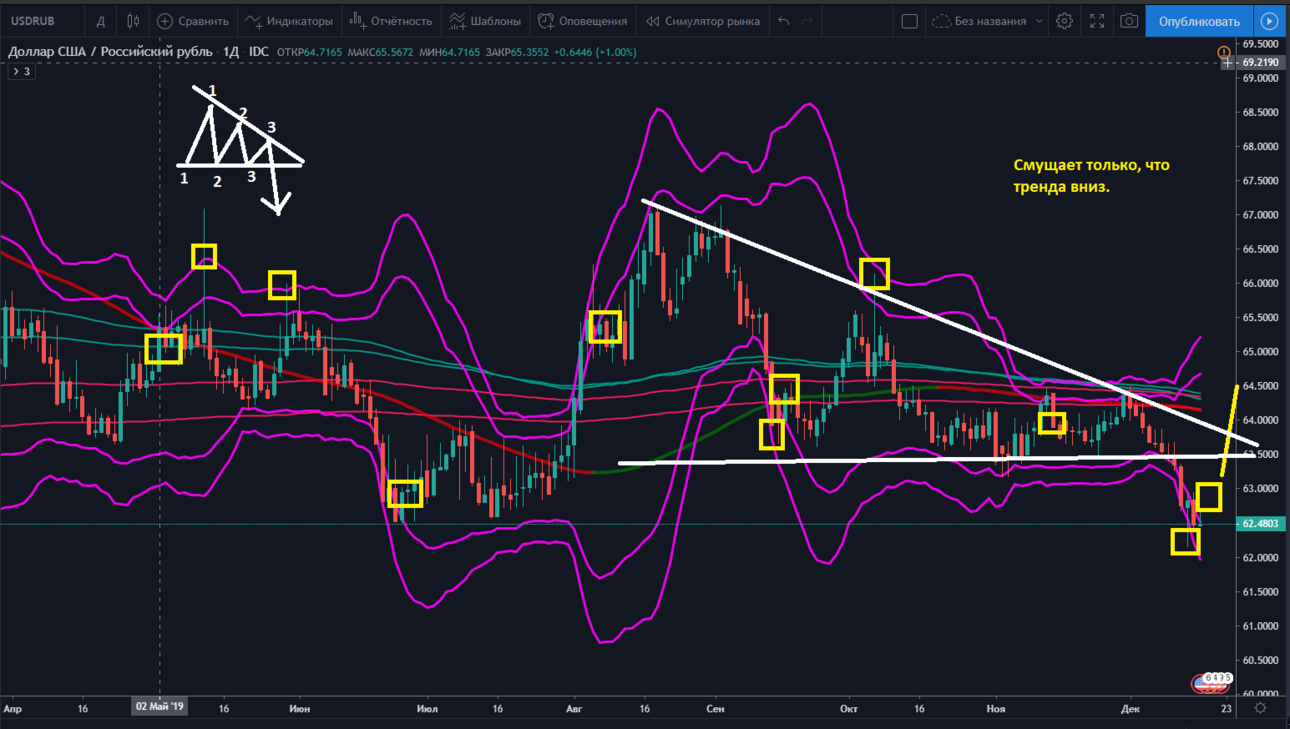Viewport: 1290px width, 729px height.
Task: Click the Опубликовать publish button
Action: coord(1199,21)
